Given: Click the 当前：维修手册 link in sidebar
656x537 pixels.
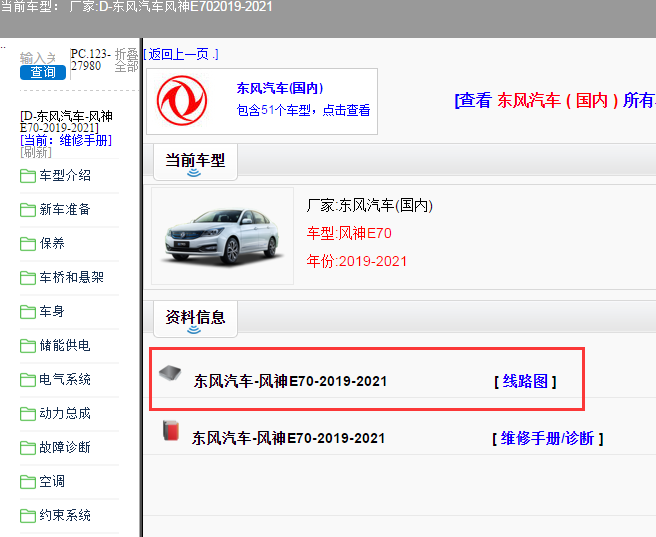Looking at the screenshot, I should pyautogui.click(x=66, y=140).
